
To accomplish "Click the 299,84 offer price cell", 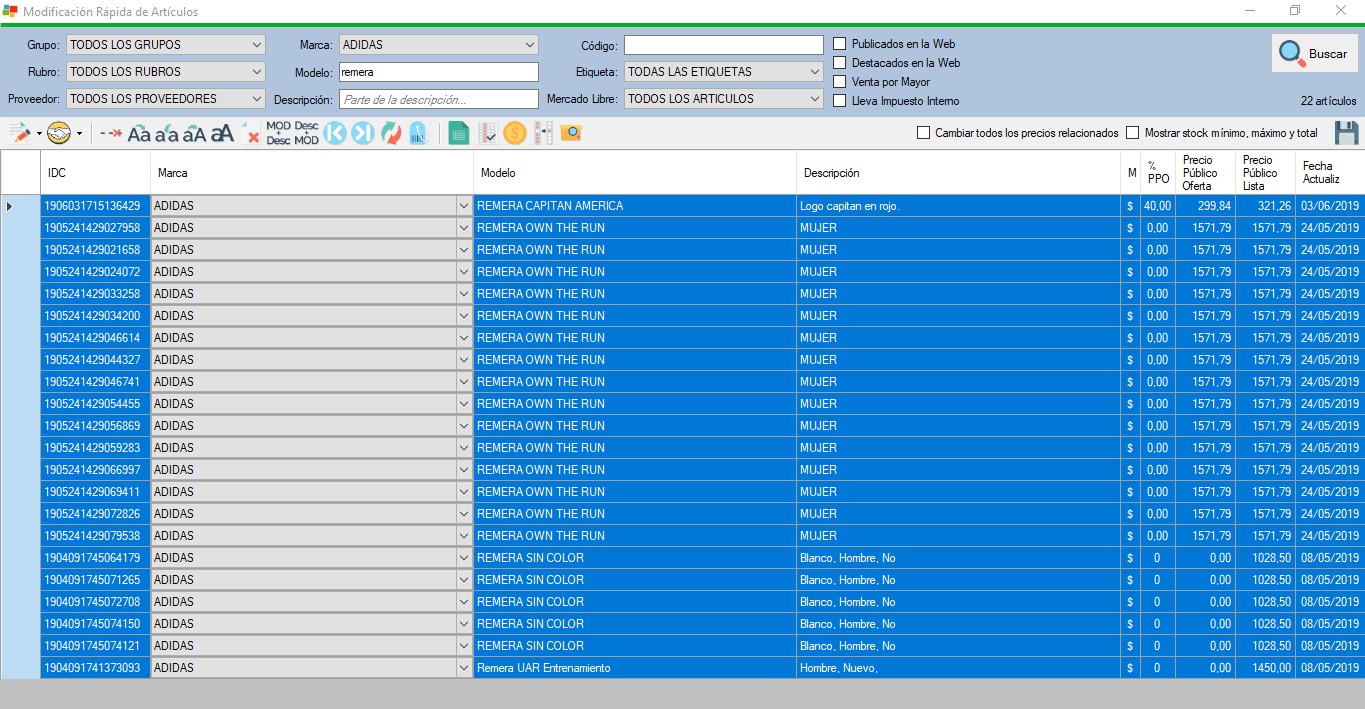I will tap(1205, 206).
